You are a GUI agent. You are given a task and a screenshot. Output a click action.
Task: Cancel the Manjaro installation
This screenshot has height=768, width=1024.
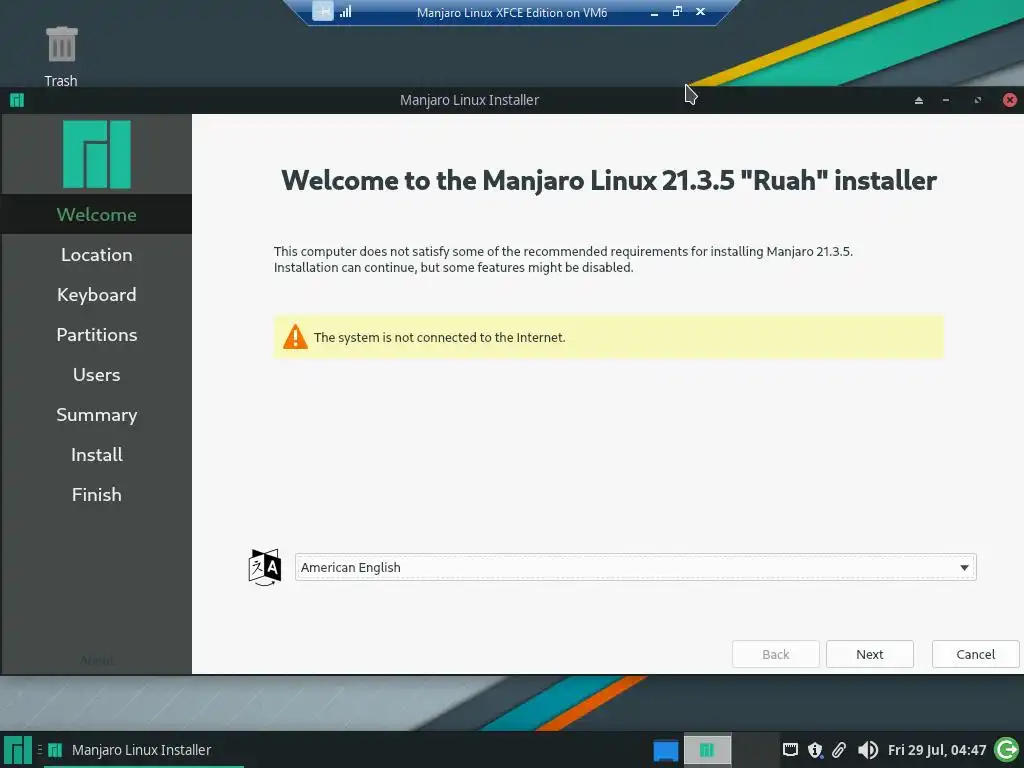(x=976, y=654)
